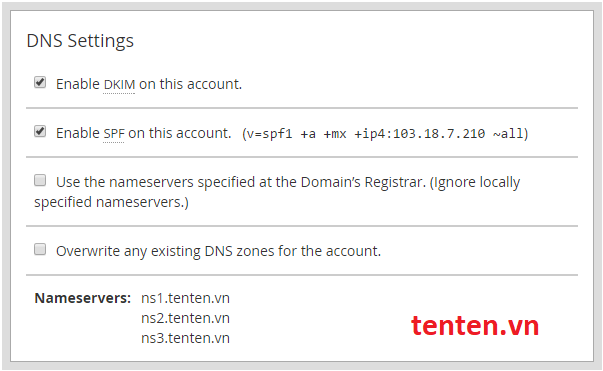Click the DNS Settings heading
603x371 pixels.
coord(80,41)
